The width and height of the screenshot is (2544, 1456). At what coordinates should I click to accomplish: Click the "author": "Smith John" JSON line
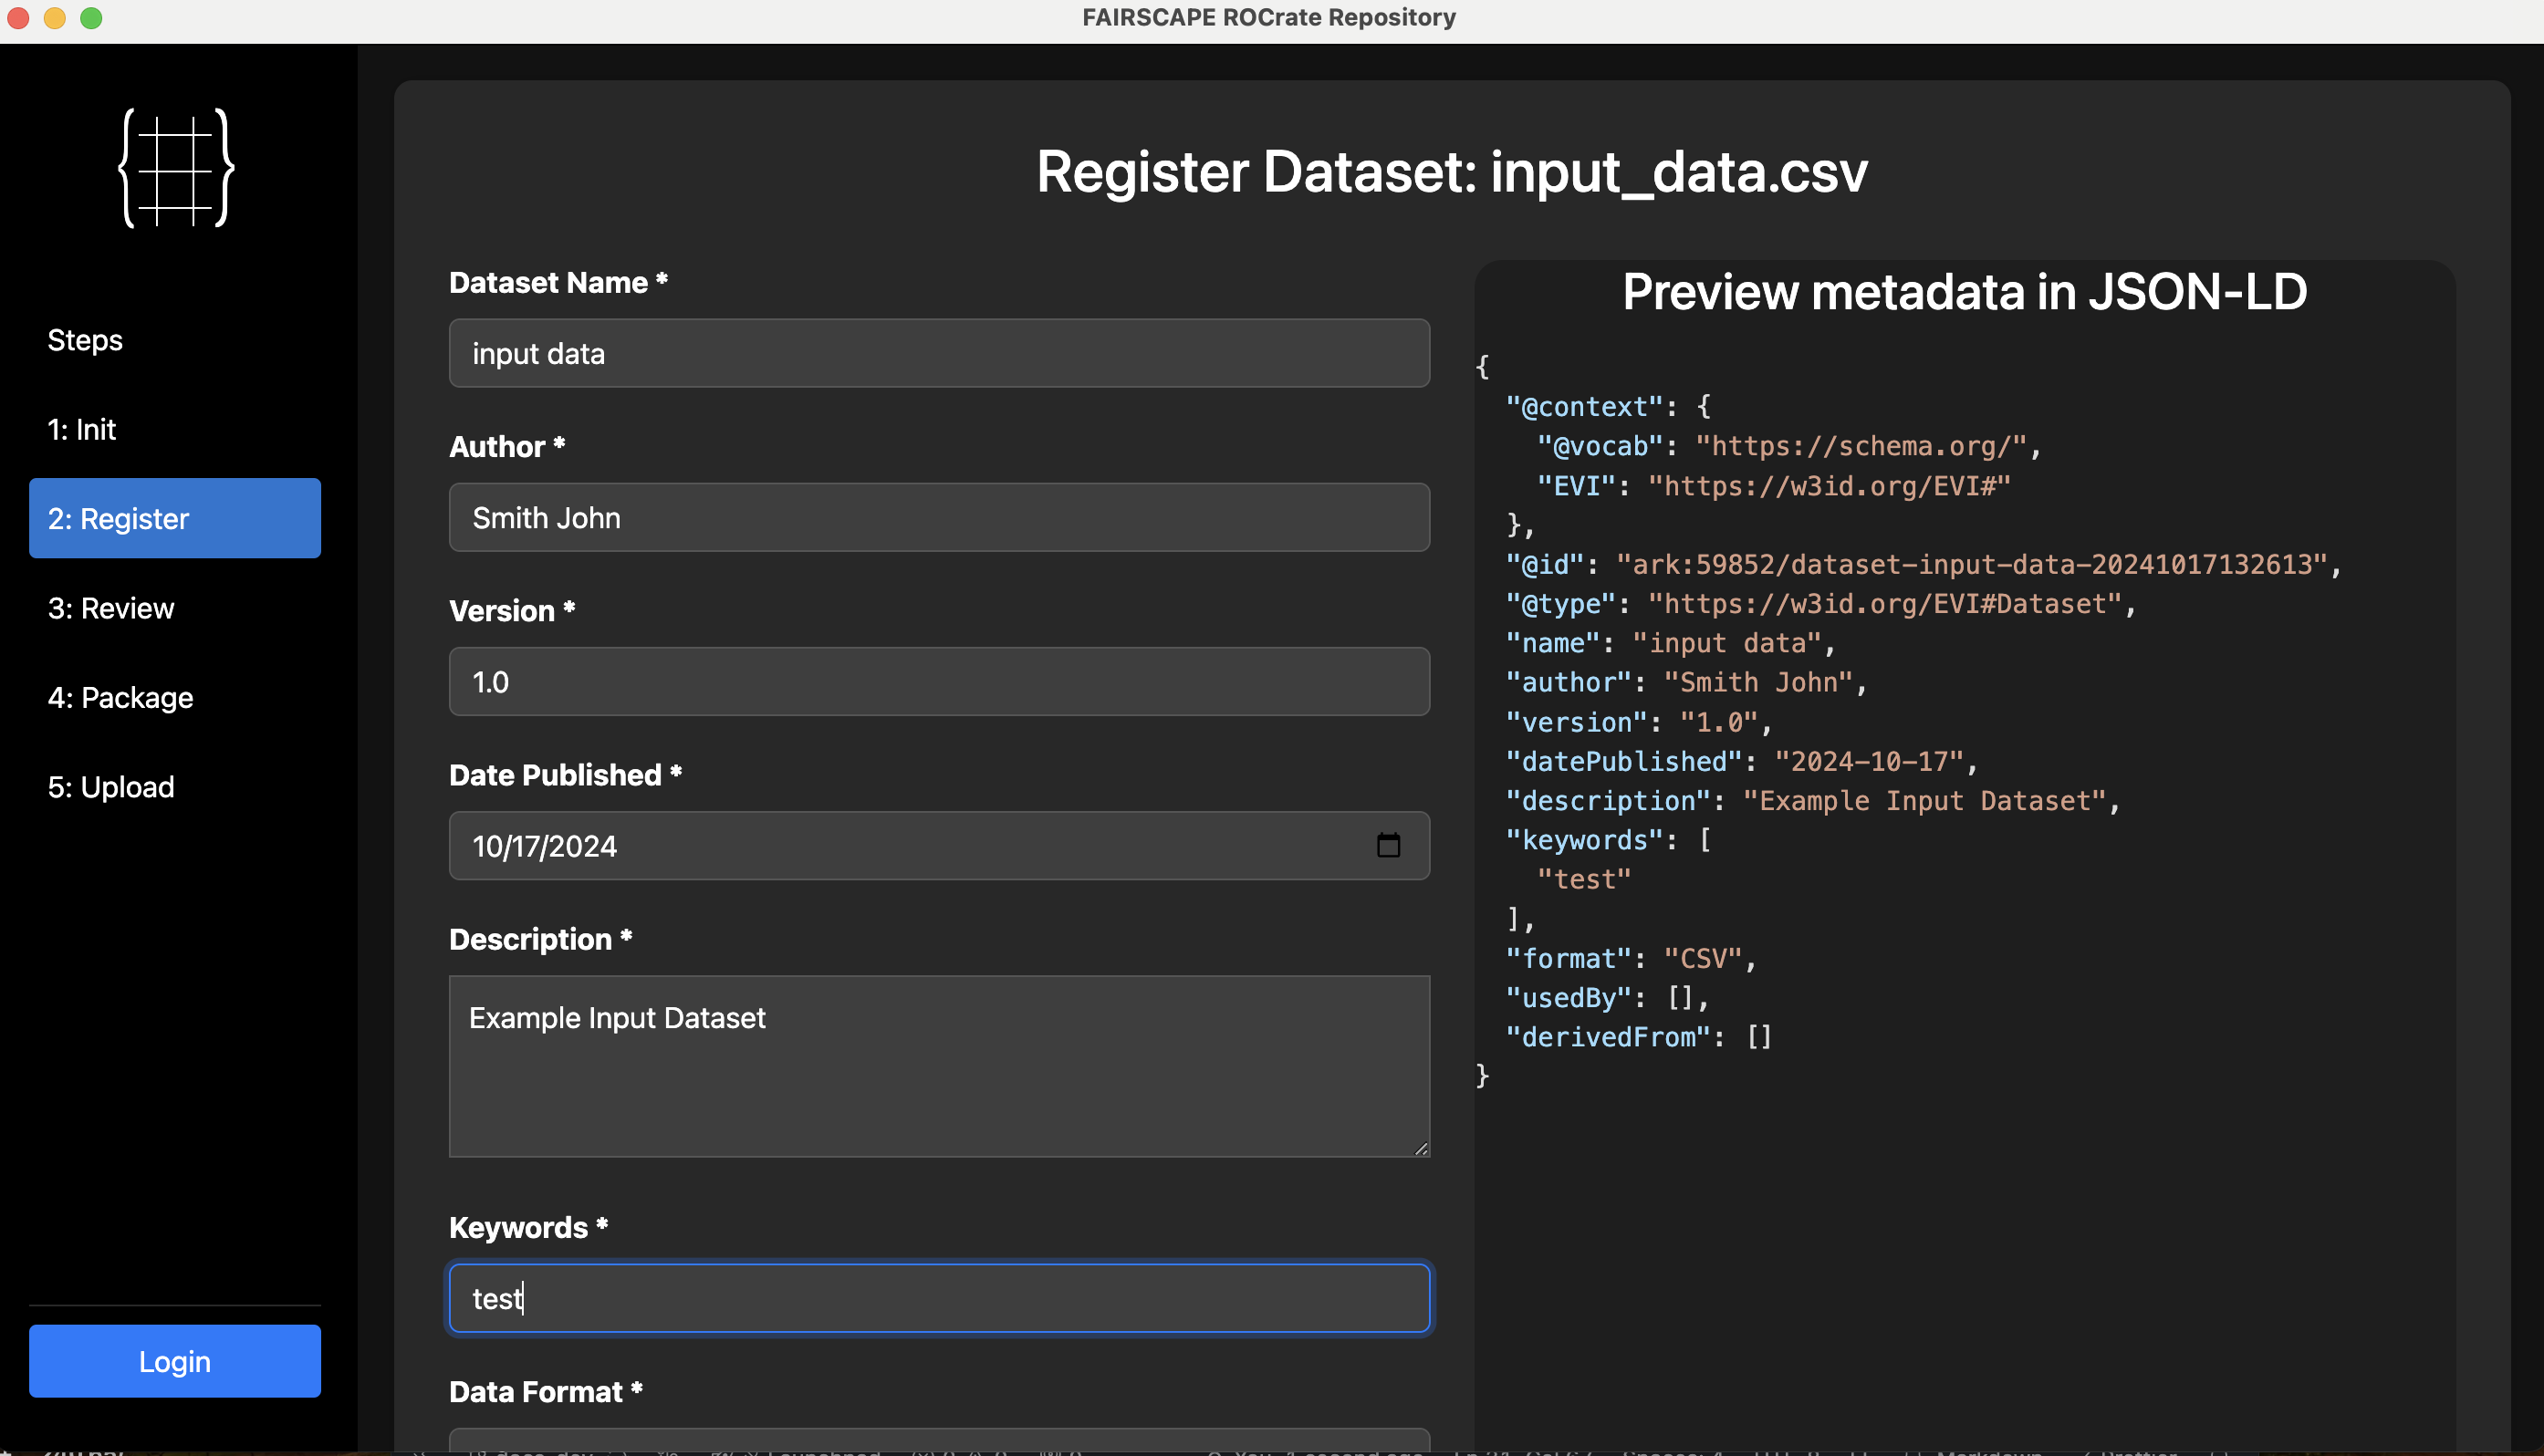pos(1686,683)
